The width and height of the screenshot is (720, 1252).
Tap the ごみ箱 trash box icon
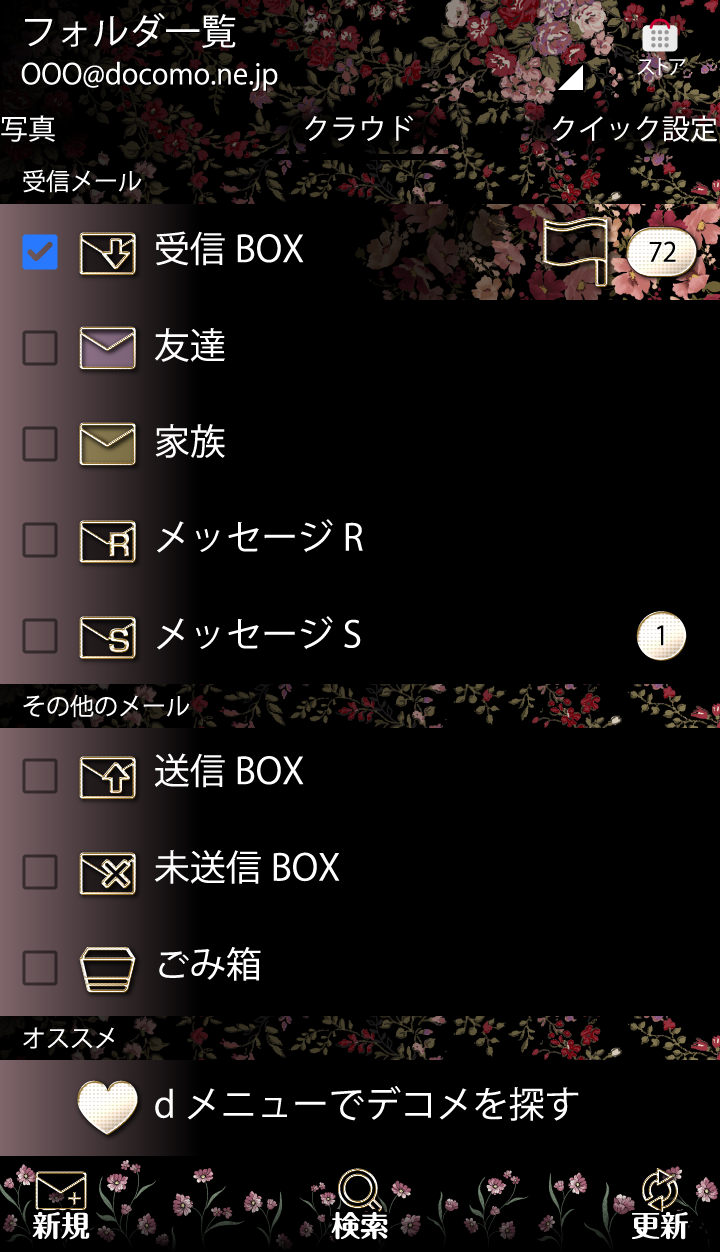pyautogui.click(x=107, y=968)
